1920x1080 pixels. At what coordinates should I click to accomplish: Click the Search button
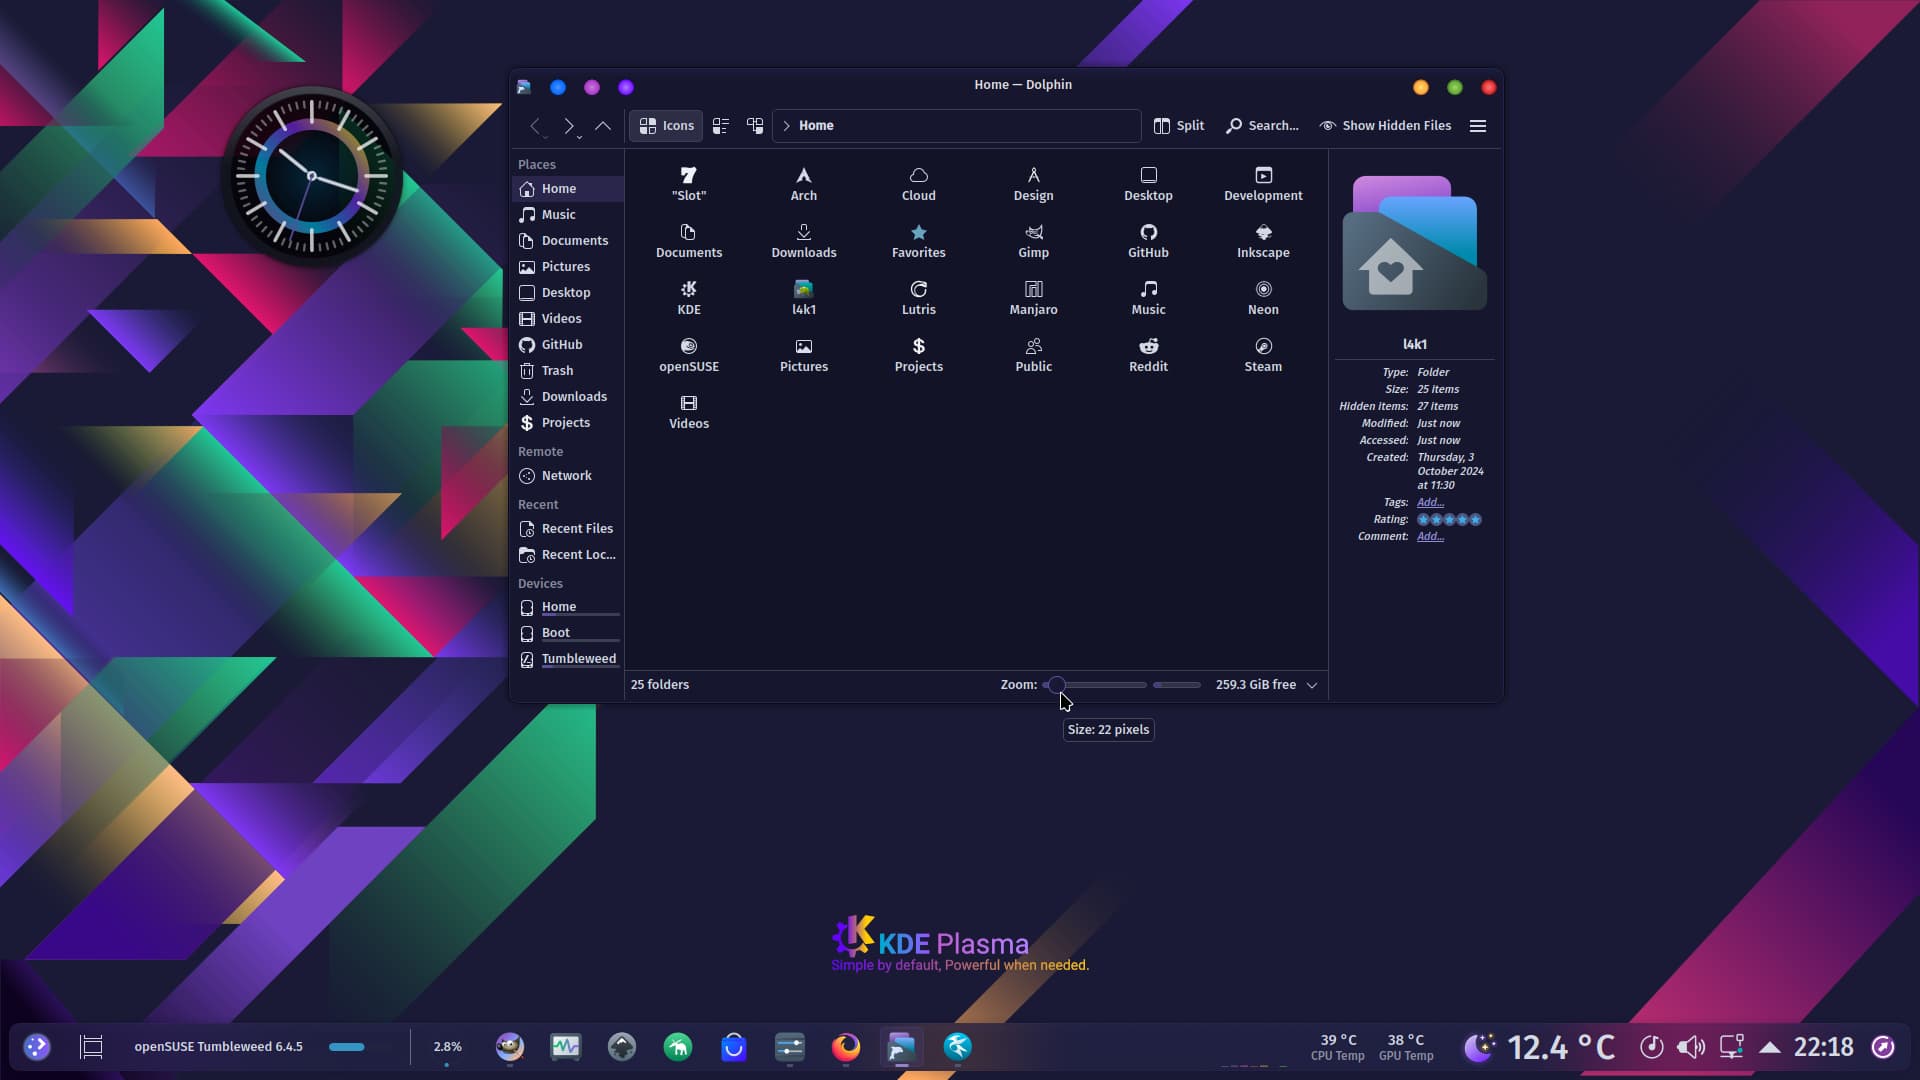1263,126
